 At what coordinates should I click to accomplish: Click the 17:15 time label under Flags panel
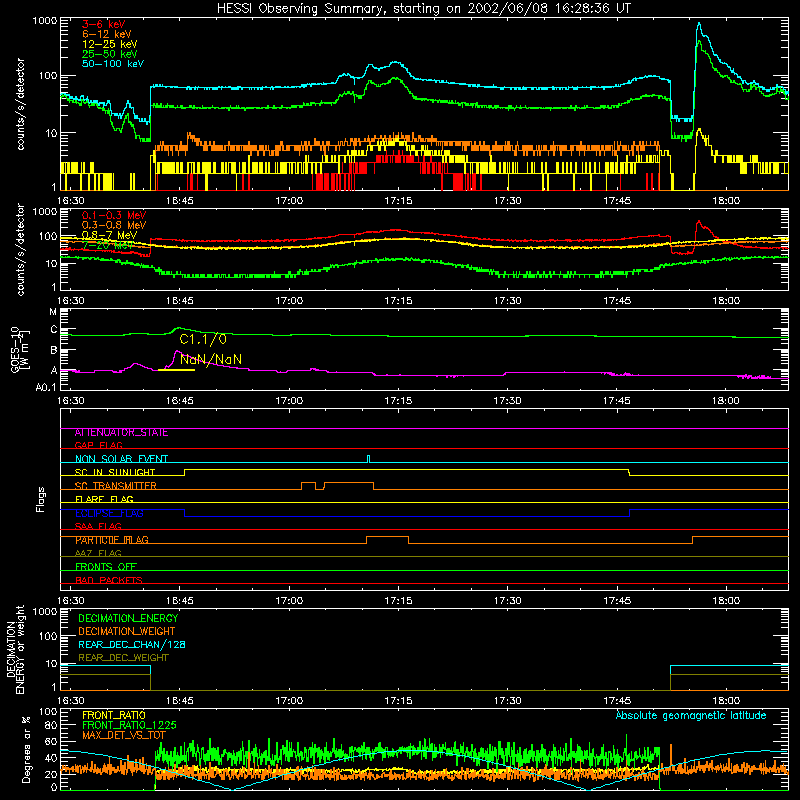tap(398, 601)
